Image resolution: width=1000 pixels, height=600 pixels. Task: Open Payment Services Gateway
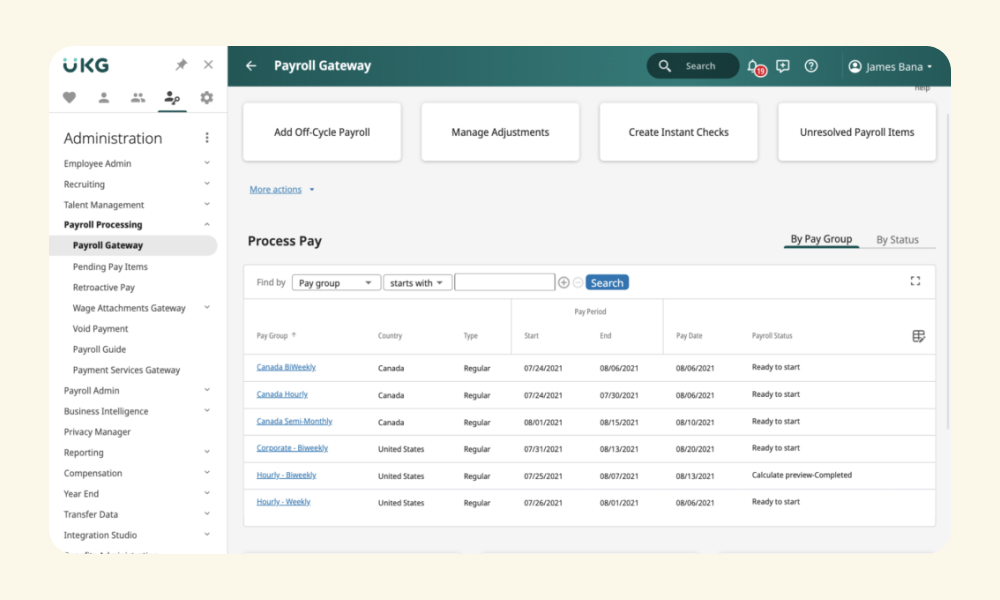[126, 370]
